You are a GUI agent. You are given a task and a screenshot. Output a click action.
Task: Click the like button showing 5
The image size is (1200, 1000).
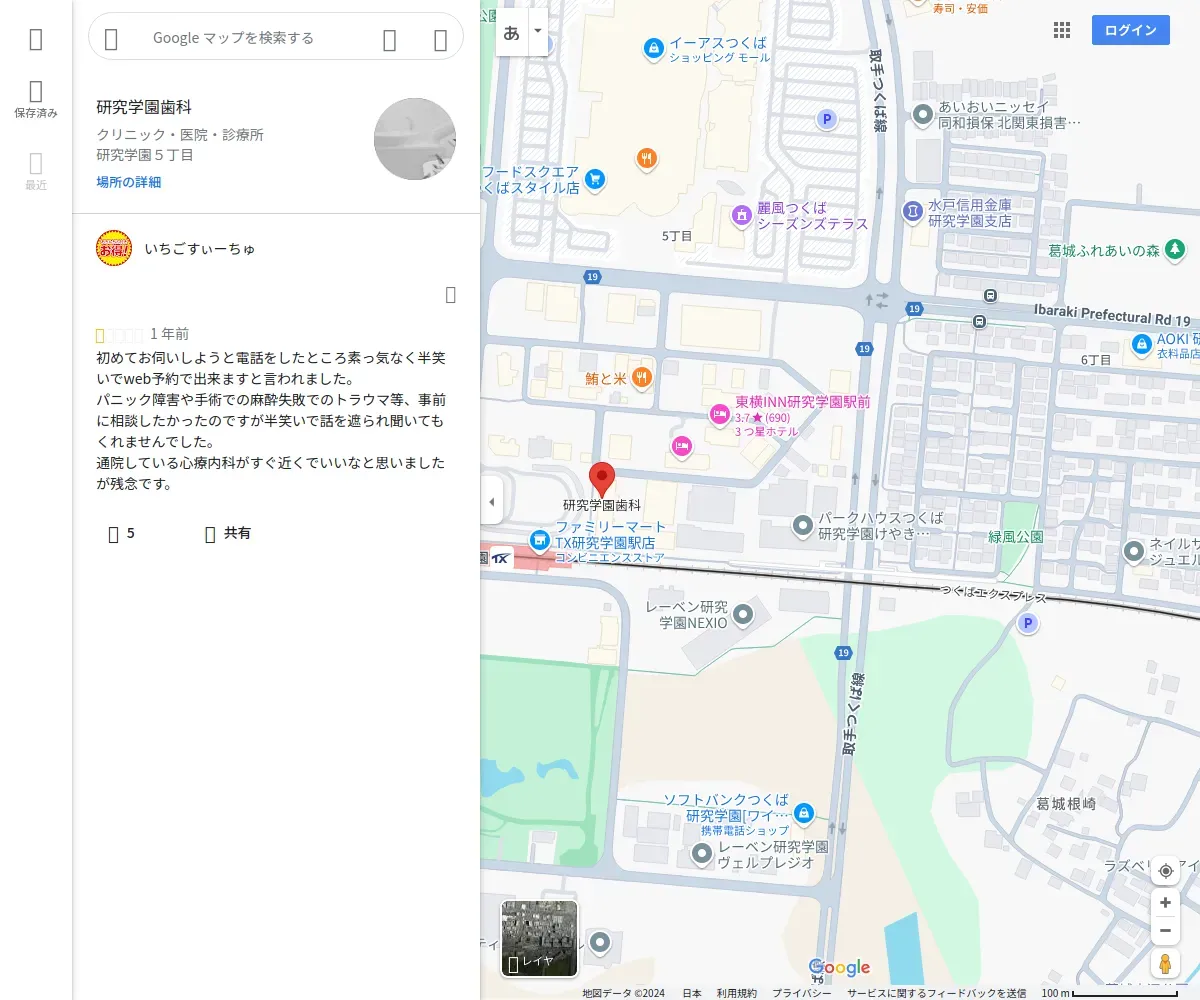click(x=122, y=534)
